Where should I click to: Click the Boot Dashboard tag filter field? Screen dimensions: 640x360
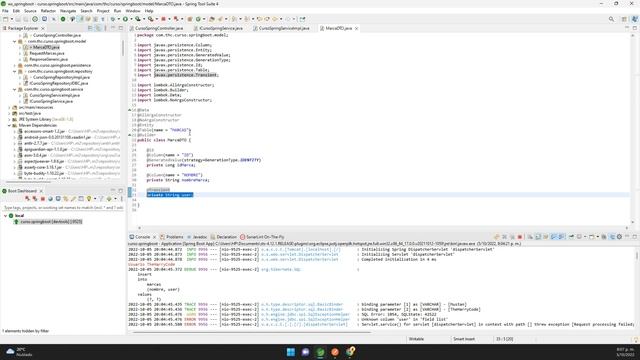point(63,208)
